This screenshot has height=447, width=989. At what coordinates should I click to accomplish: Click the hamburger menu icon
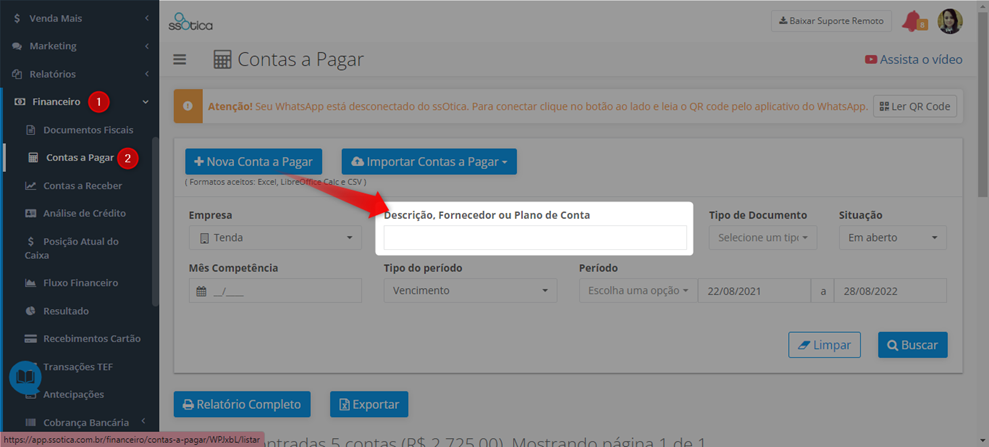[180, 60]
